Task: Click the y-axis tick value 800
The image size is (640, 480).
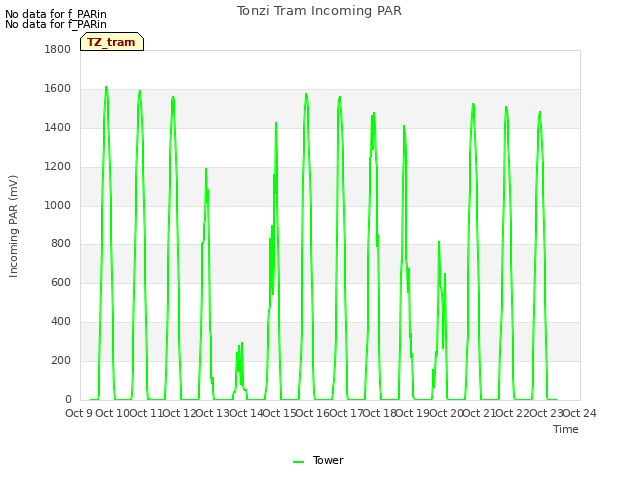Action: click(x=61, y=244)
